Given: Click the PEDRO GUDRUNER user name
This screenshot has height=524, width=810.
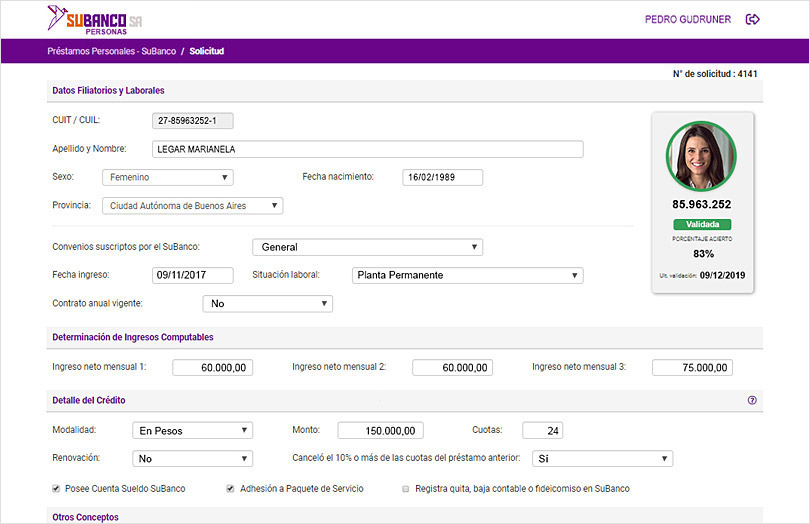Looking at the screenshot, I should click(688, 20).
